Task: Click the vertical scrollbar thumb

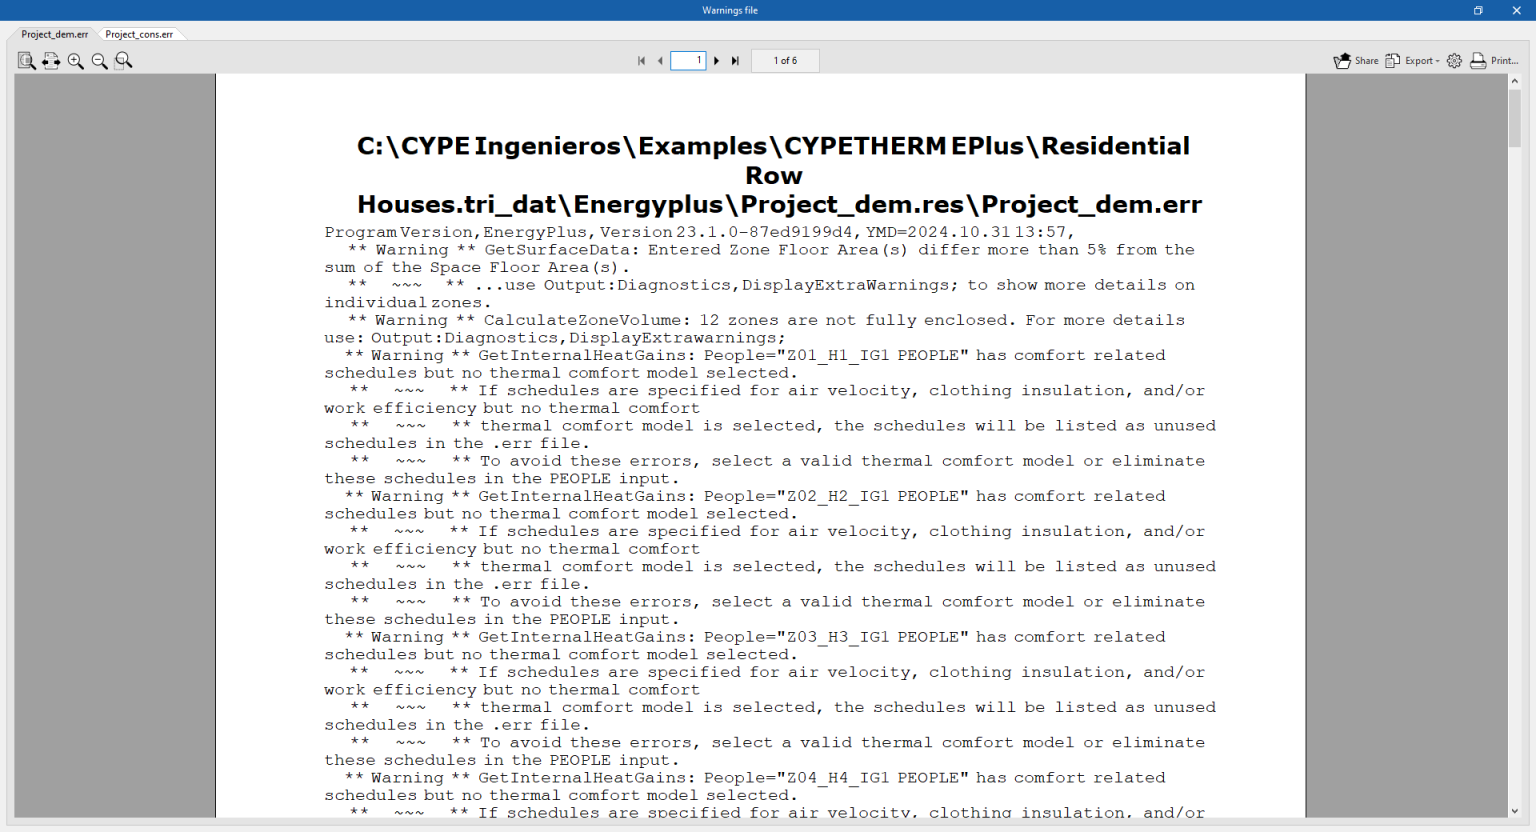Action: click(x=1515, y=118)
